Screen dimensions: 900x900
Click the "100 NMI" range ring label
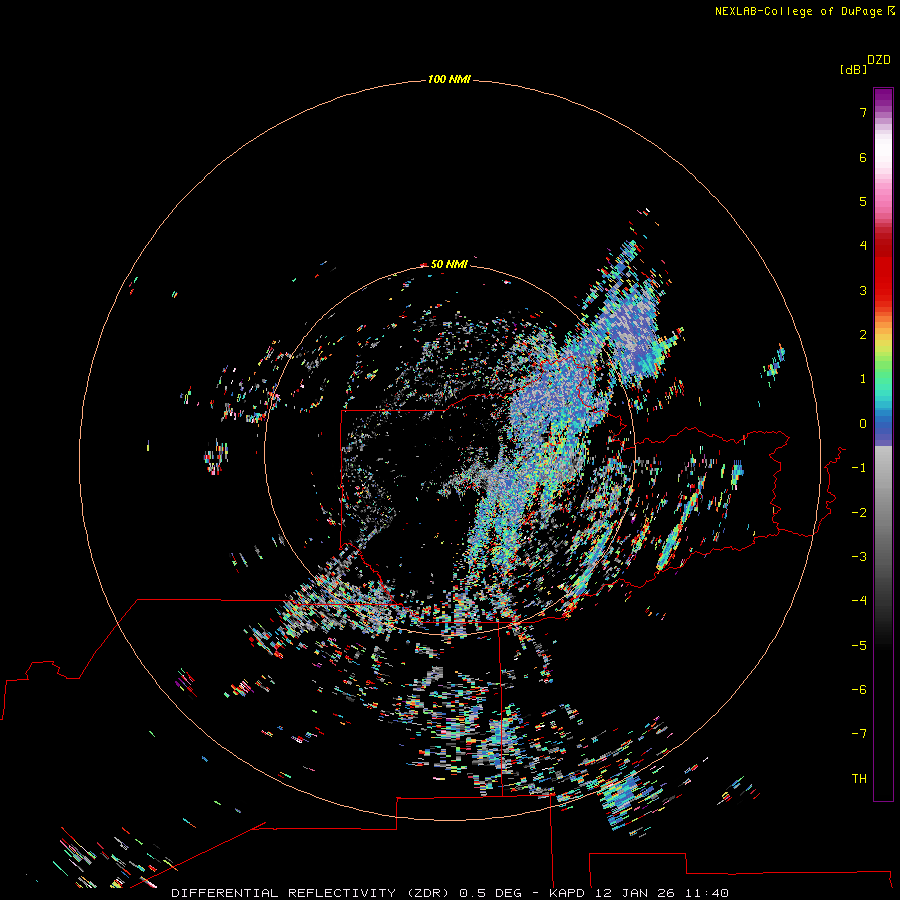coord(449,79)
